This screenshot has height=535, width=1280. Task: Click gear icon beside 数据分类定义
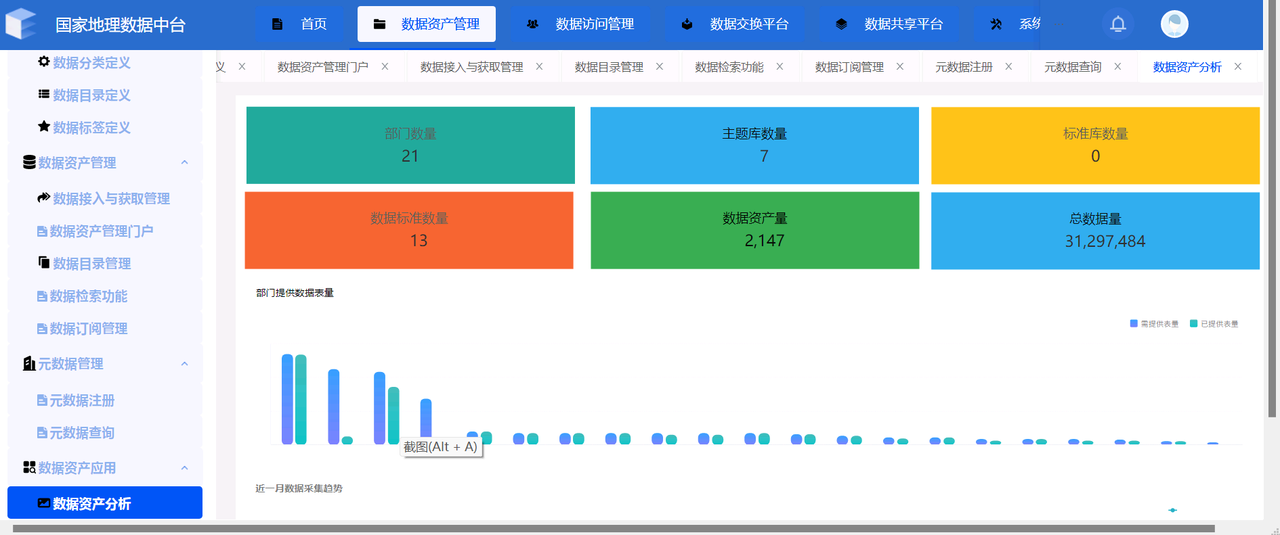43,62
